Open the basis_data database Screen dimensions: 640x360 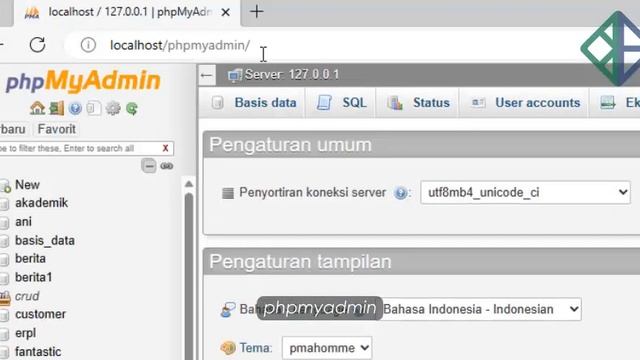pyautogui.click(x=45, y=240)
